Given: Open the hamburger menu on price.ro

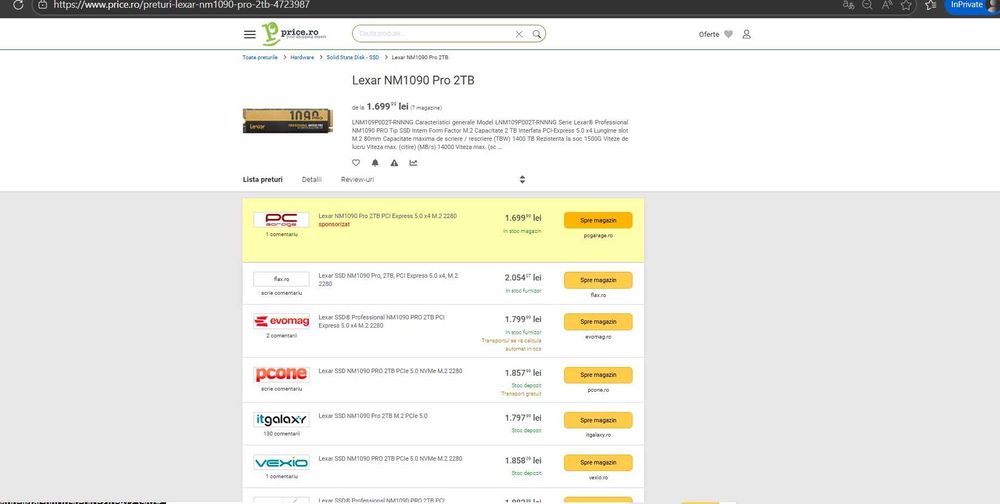Looking at the screenshot, I should [x=249, y=34].
